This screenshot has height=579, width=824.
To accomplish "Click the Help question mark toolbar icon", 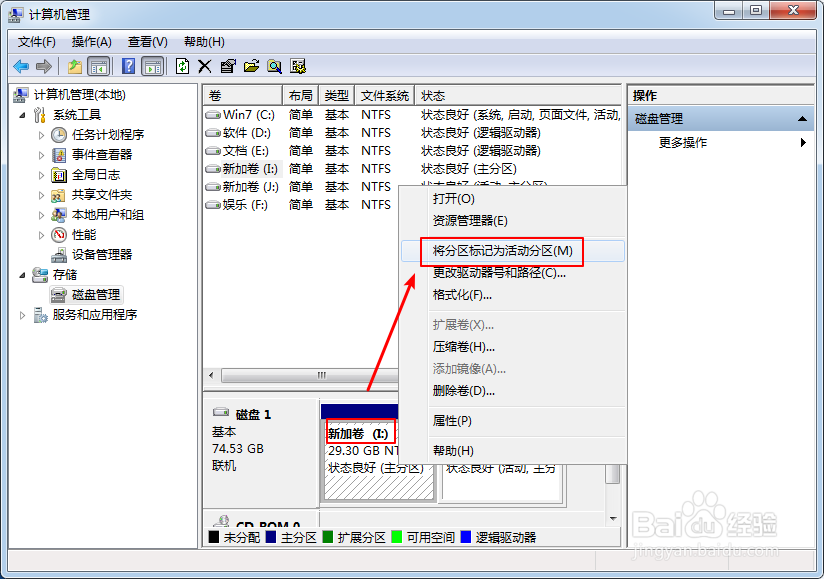I will 128,66.
